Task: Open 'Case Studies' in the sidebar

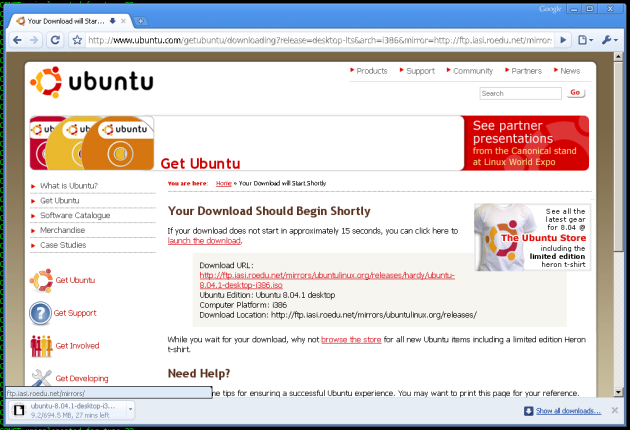Action: (x=63, y=245)
